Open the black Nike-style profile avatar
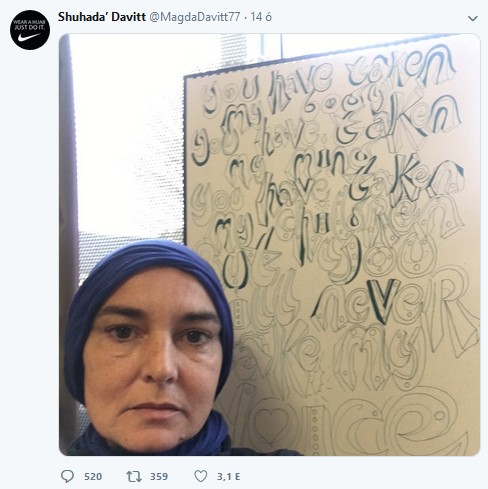488x489 pixels. pyautogui.click(x=30, y=30)
